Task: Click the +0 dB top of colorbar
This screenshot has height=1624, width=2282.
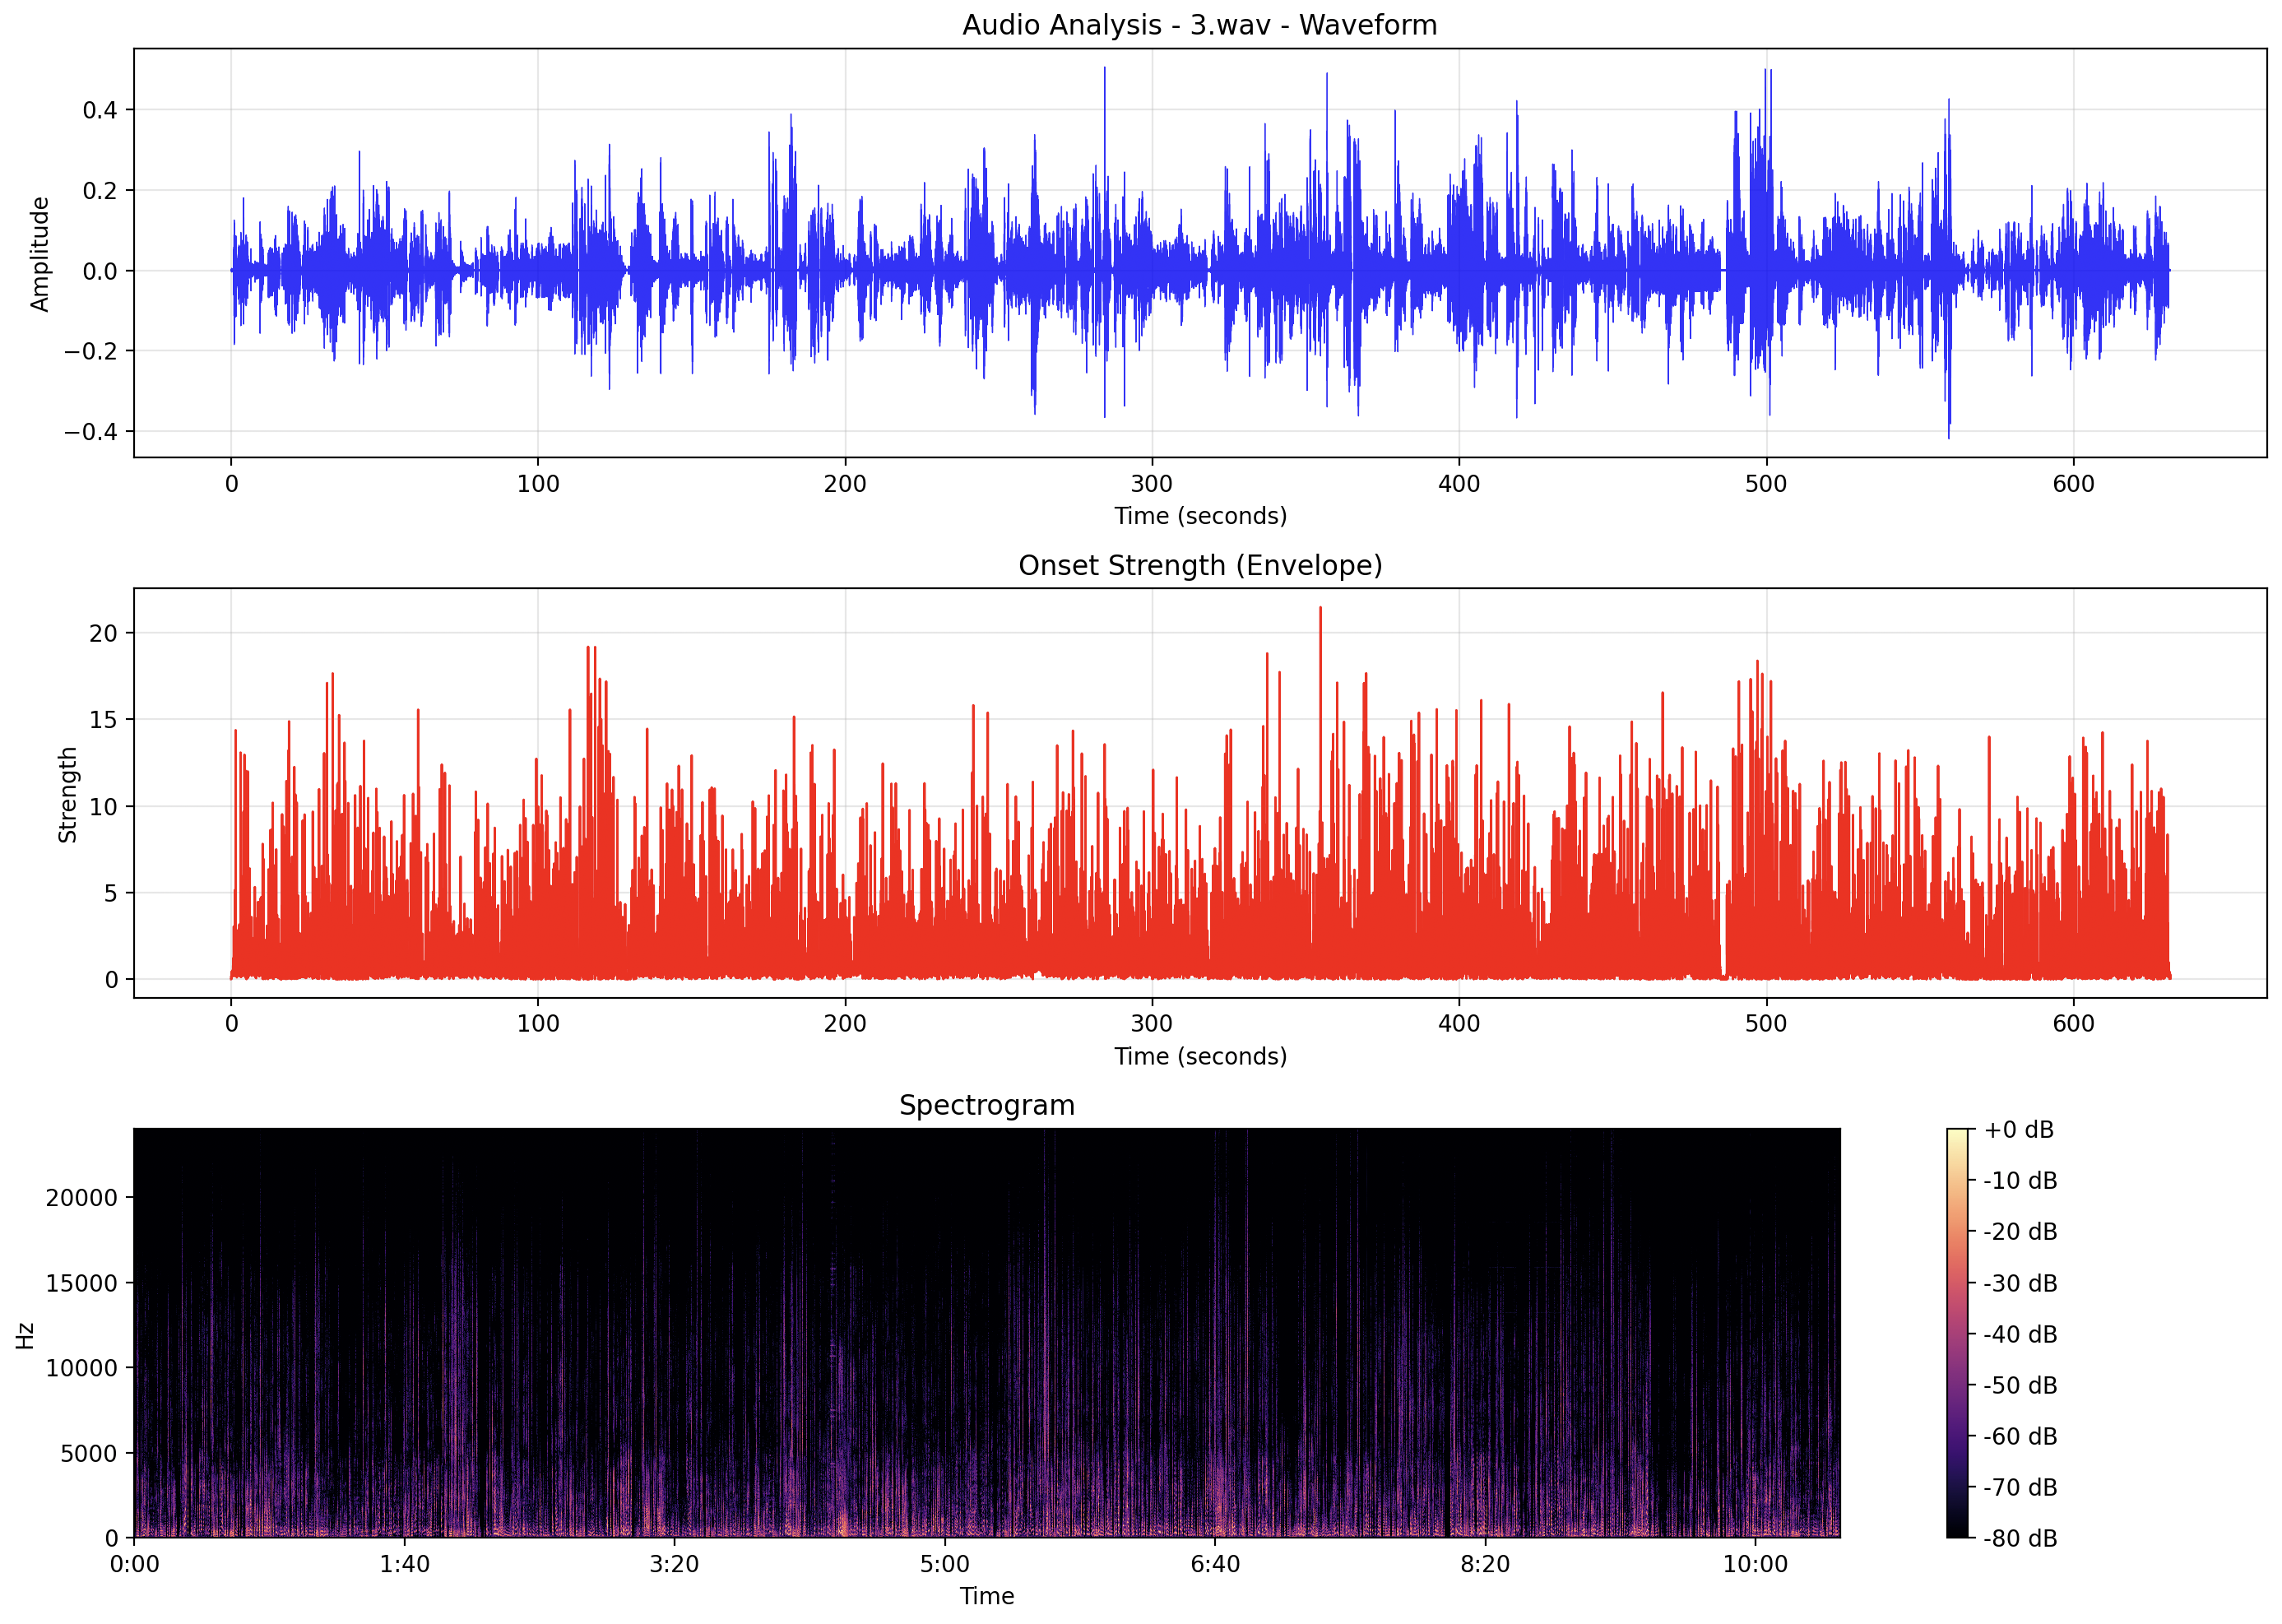Action: tap(2017, 1130)
